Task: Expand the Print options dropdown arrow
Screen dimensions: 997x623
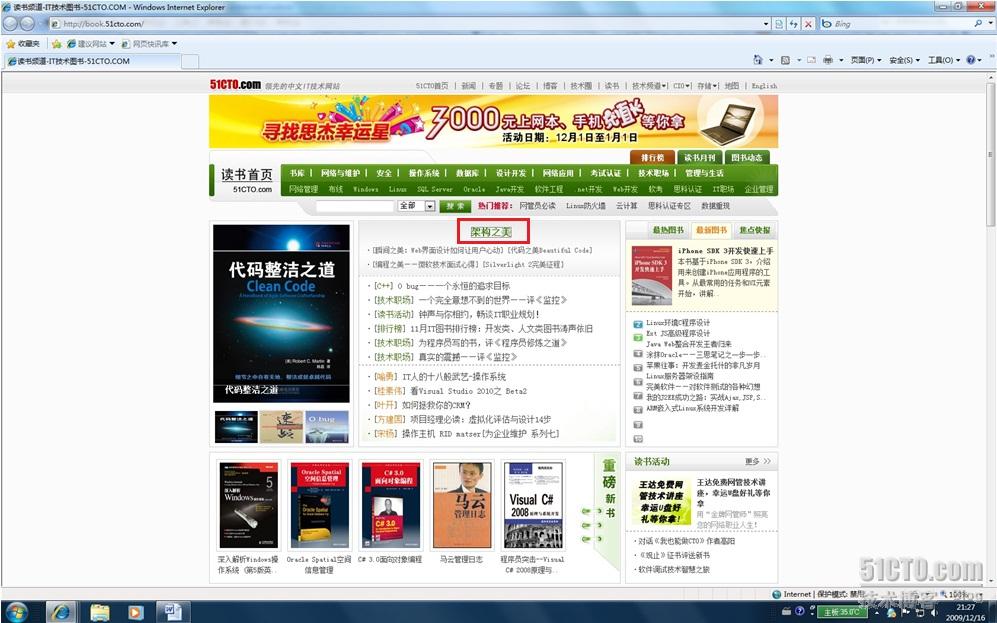Action: pyautogui.click(x=841, y=60)
